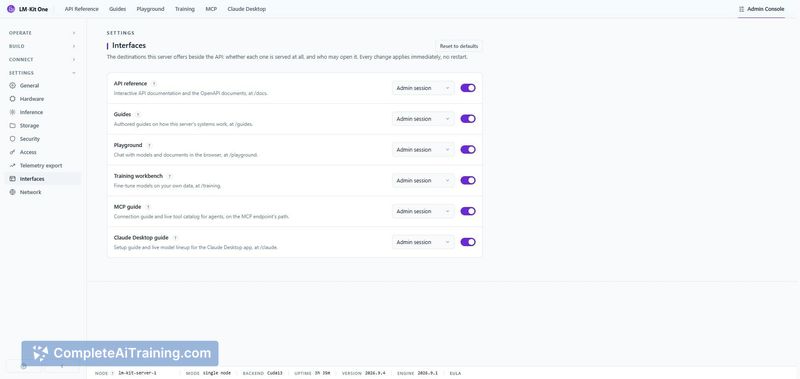Open the MCP guide access dropdown
The height and width of the screenshot is (379, 800).
[423, 211]
